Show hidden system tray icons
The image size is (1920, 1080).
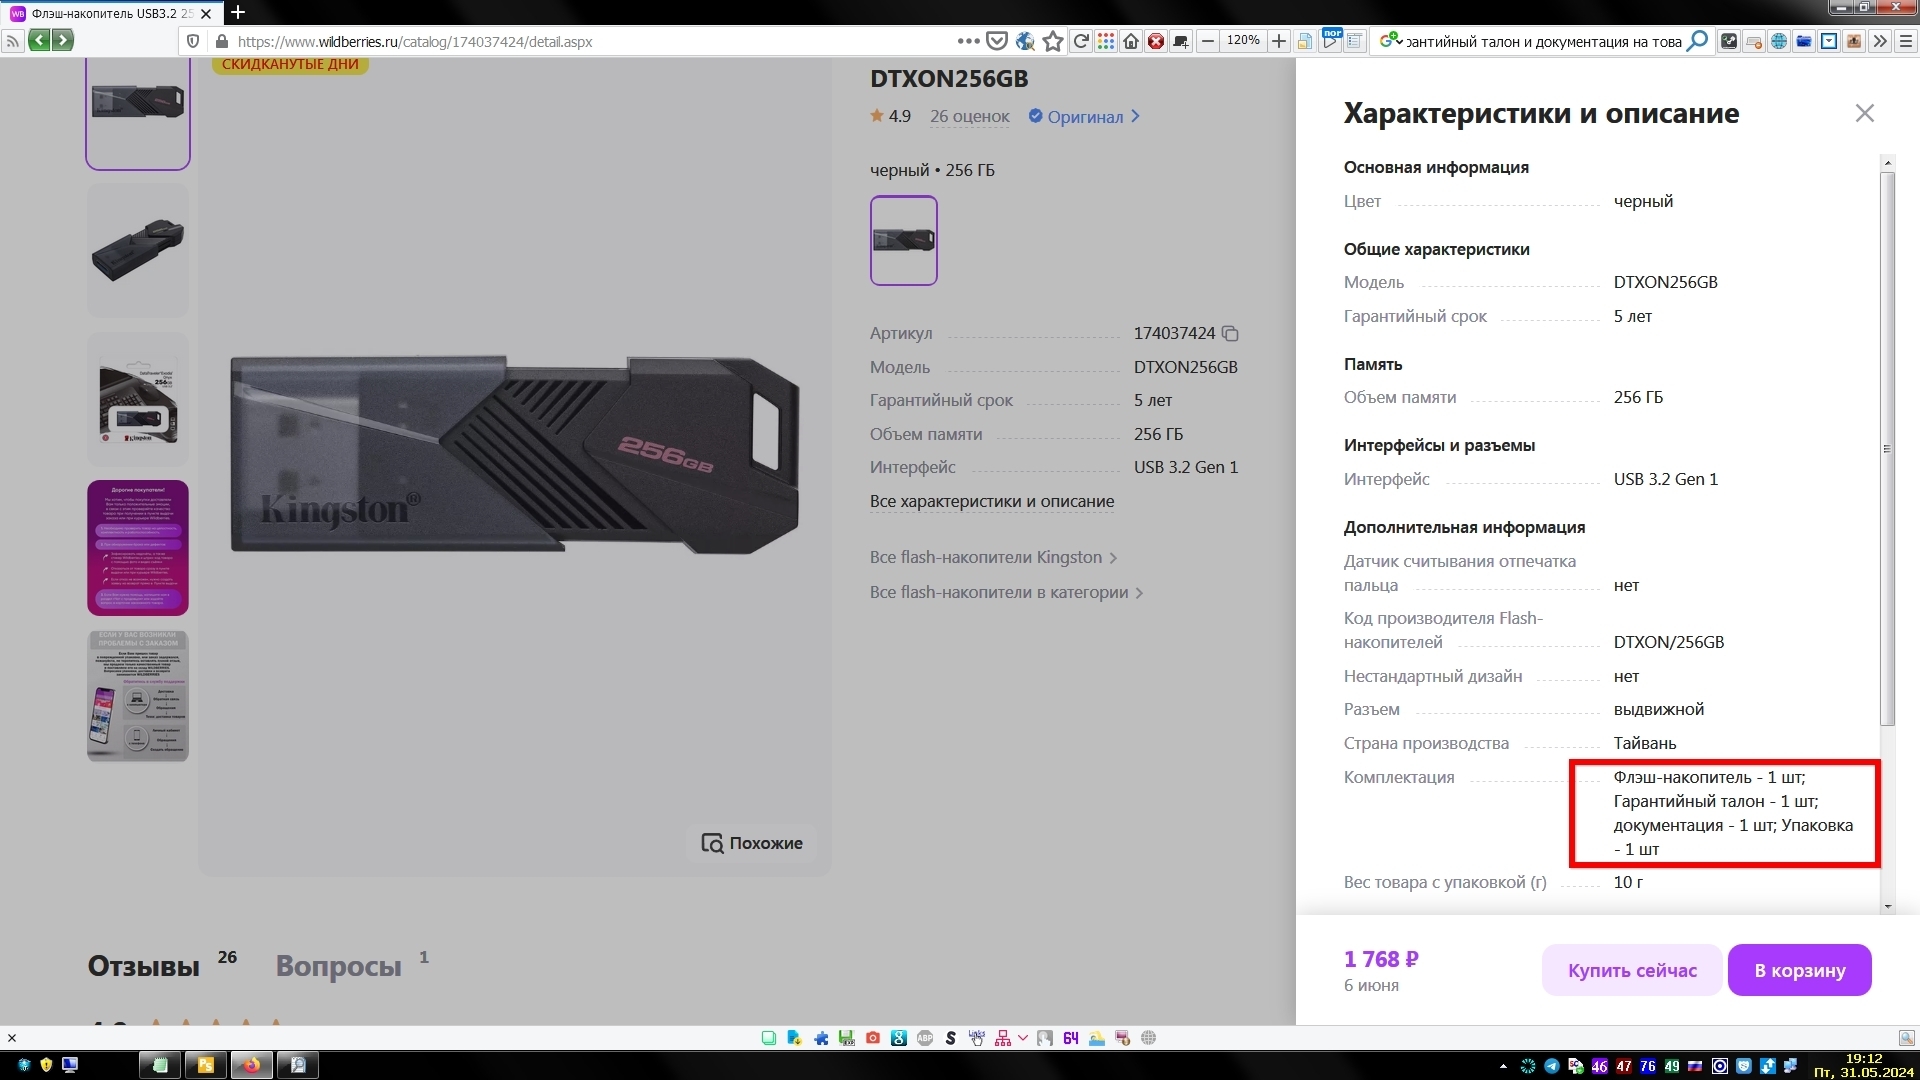click(1503, 1066)
